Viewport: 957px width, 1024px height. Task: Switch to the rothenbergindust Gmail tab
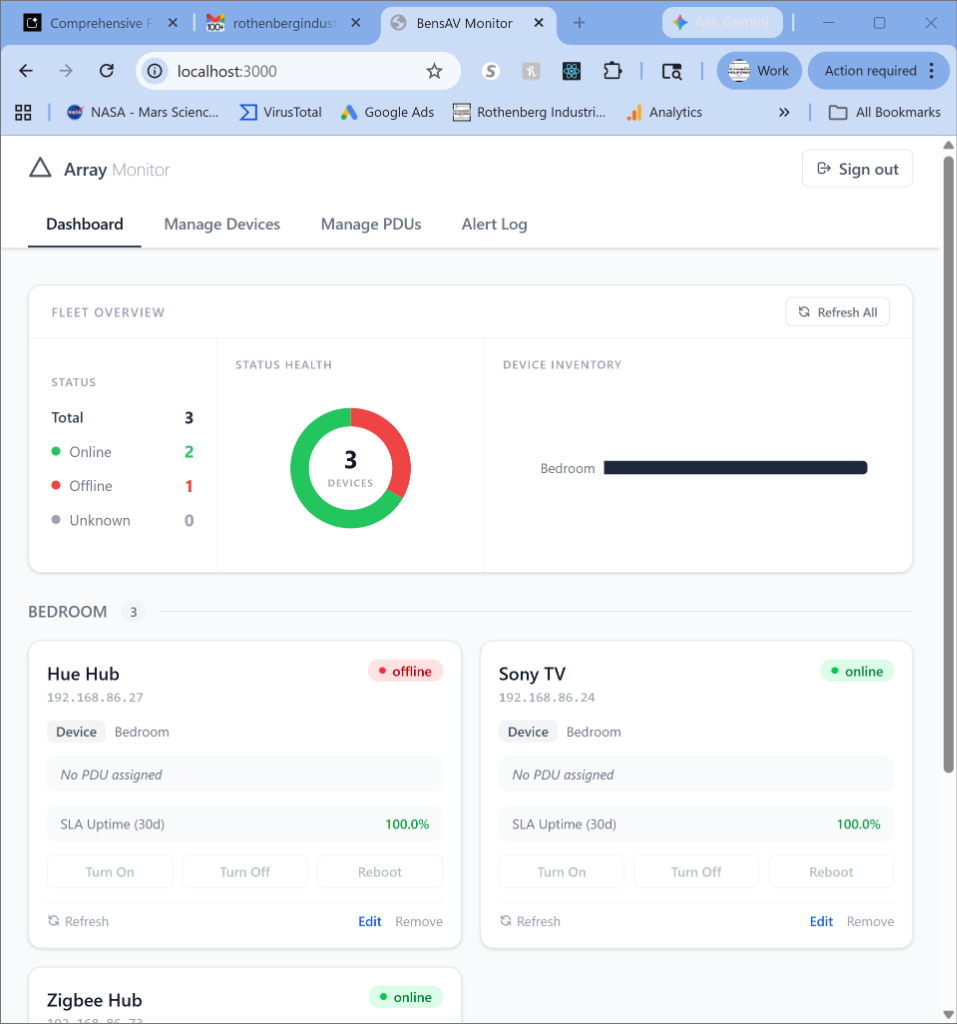point(284,23)
